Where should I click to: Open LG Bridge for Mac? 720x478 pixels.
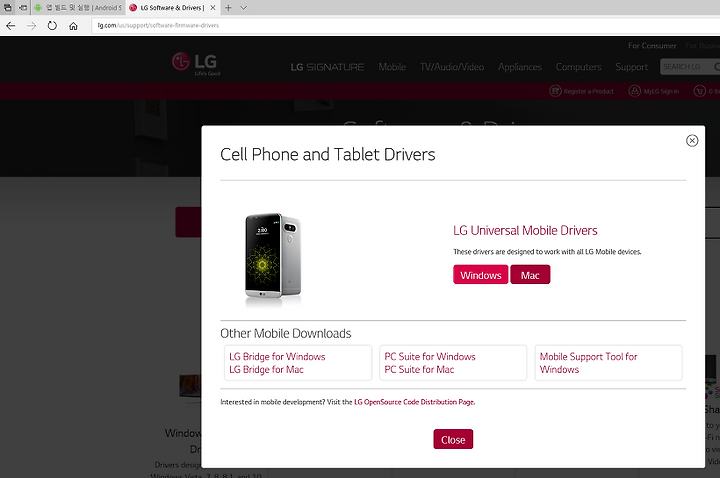[x=266, y=369]
